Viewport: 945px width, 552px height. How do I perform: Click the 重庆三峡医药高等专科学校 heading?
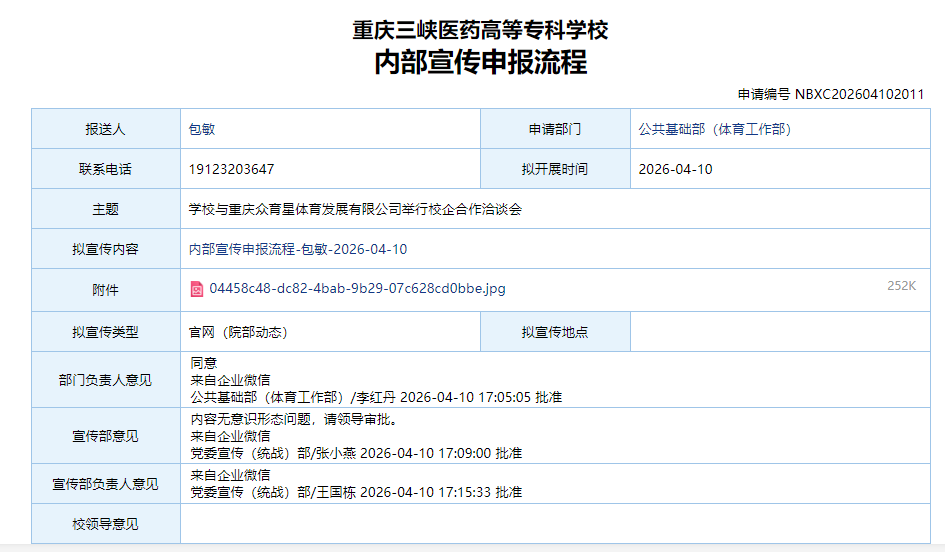coord(480,30)
